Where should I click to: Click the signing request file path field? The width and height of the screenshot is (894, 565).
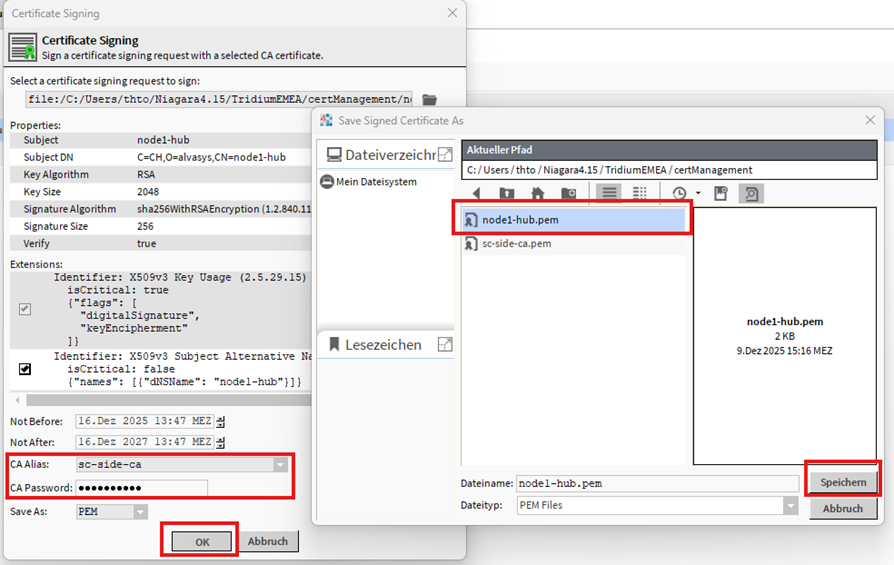pos(219,100)
